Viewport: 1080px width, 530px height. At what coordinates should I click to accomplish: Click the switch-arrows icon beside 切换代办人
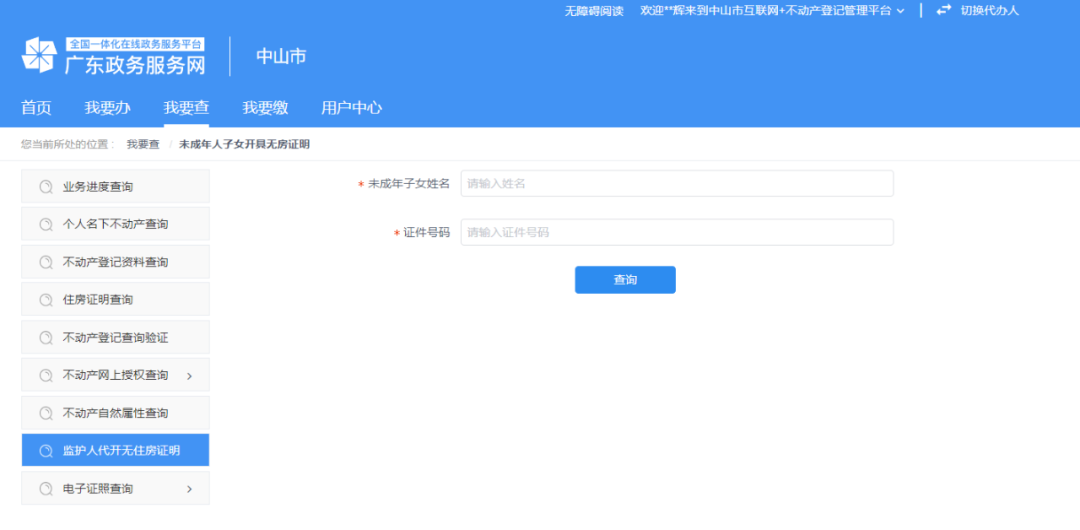coord(944,10)
